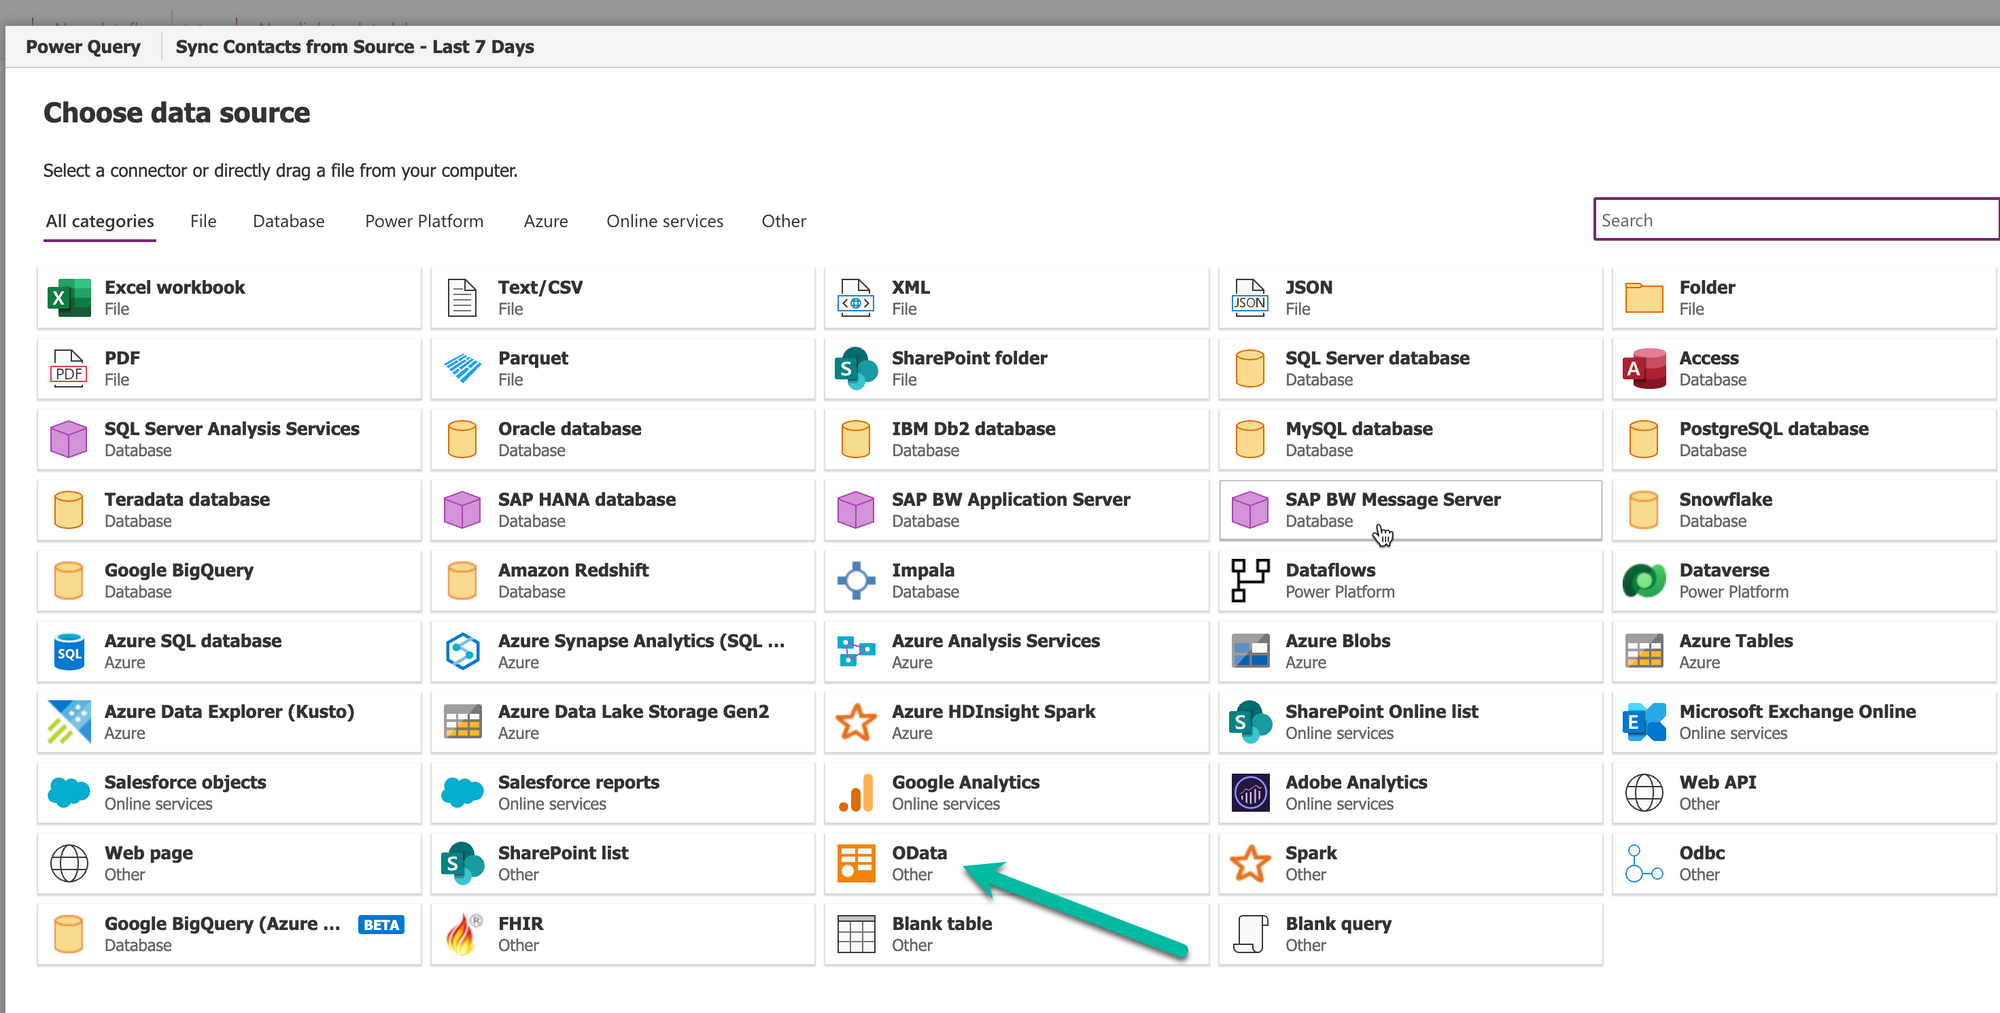The width and height of the screenshot is (2000, 1013).
Task: Select the Google BigQuery (Azure ...) BETA connector
Action: click(229, 935)
